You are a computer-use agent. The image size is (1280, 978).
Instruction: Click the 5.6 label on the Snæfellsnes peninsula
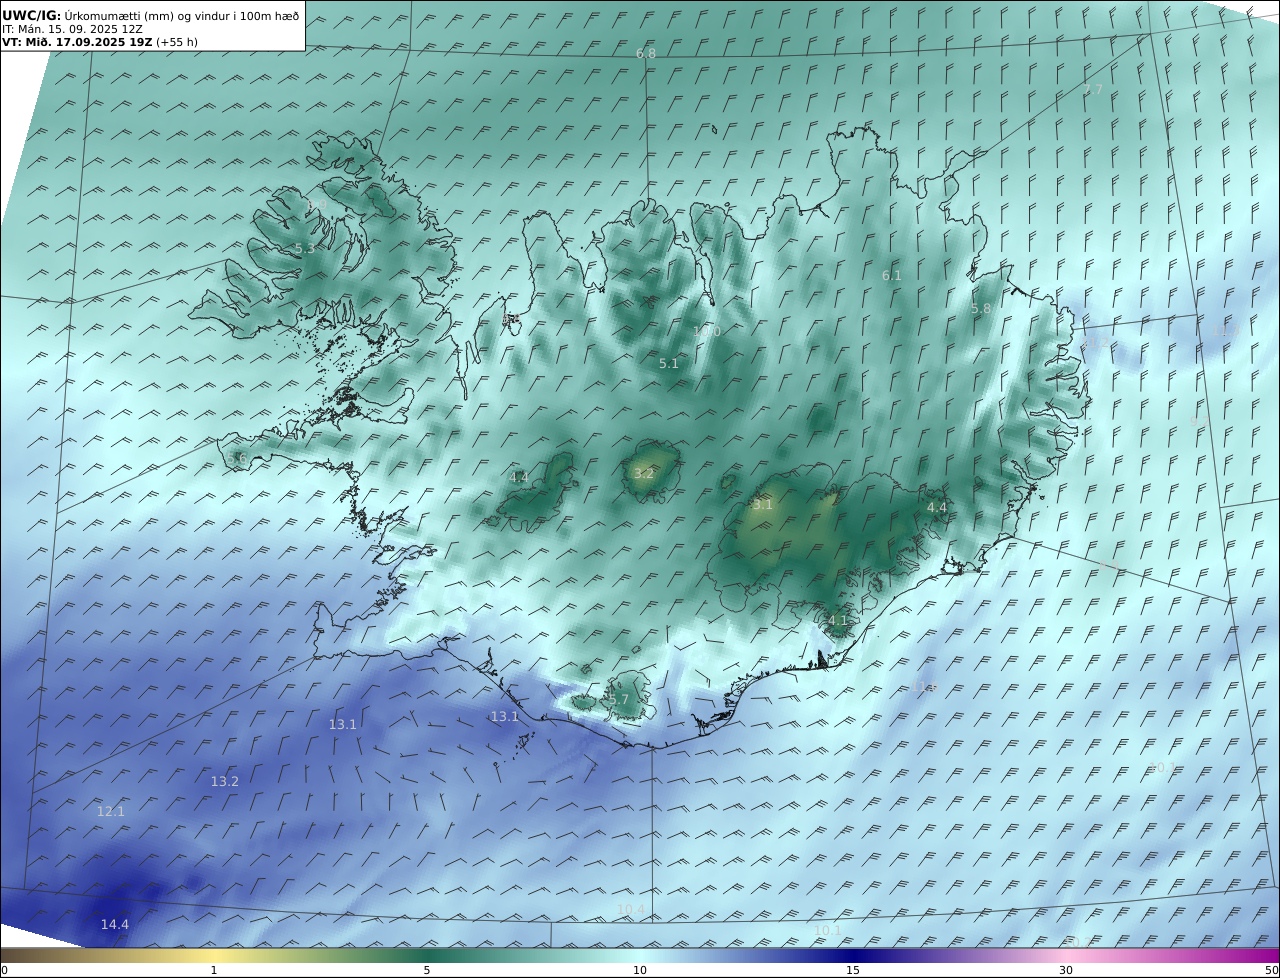click(x=236, y=459)
